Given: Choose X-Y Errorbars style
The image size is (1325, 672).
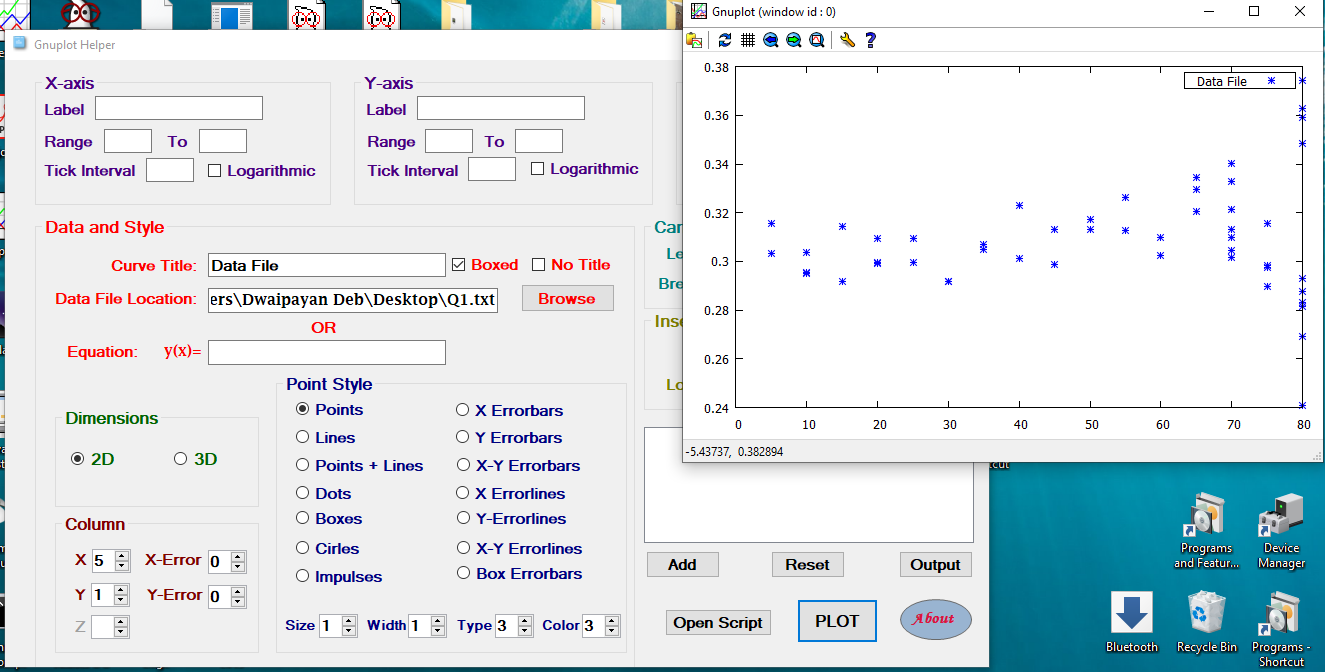Looking at the screenshot, I should click(462, 465).
